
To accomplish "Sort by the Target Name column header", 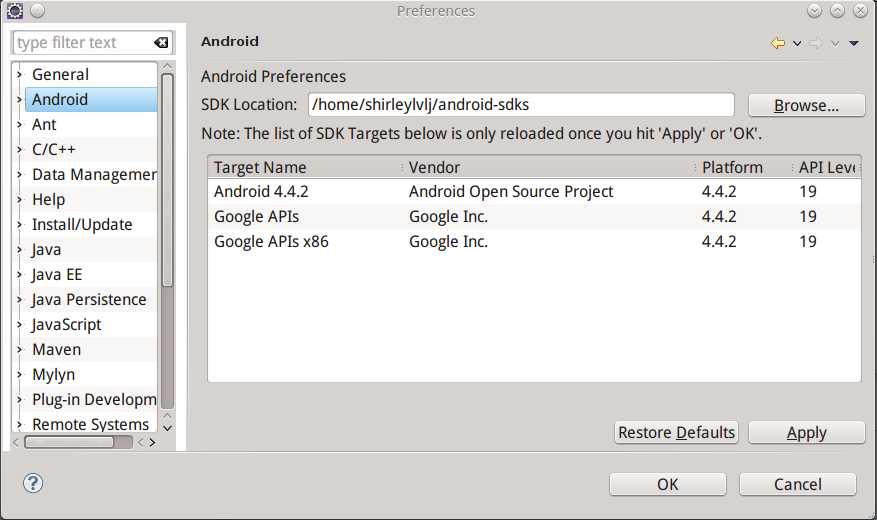I will pos(305,167).
